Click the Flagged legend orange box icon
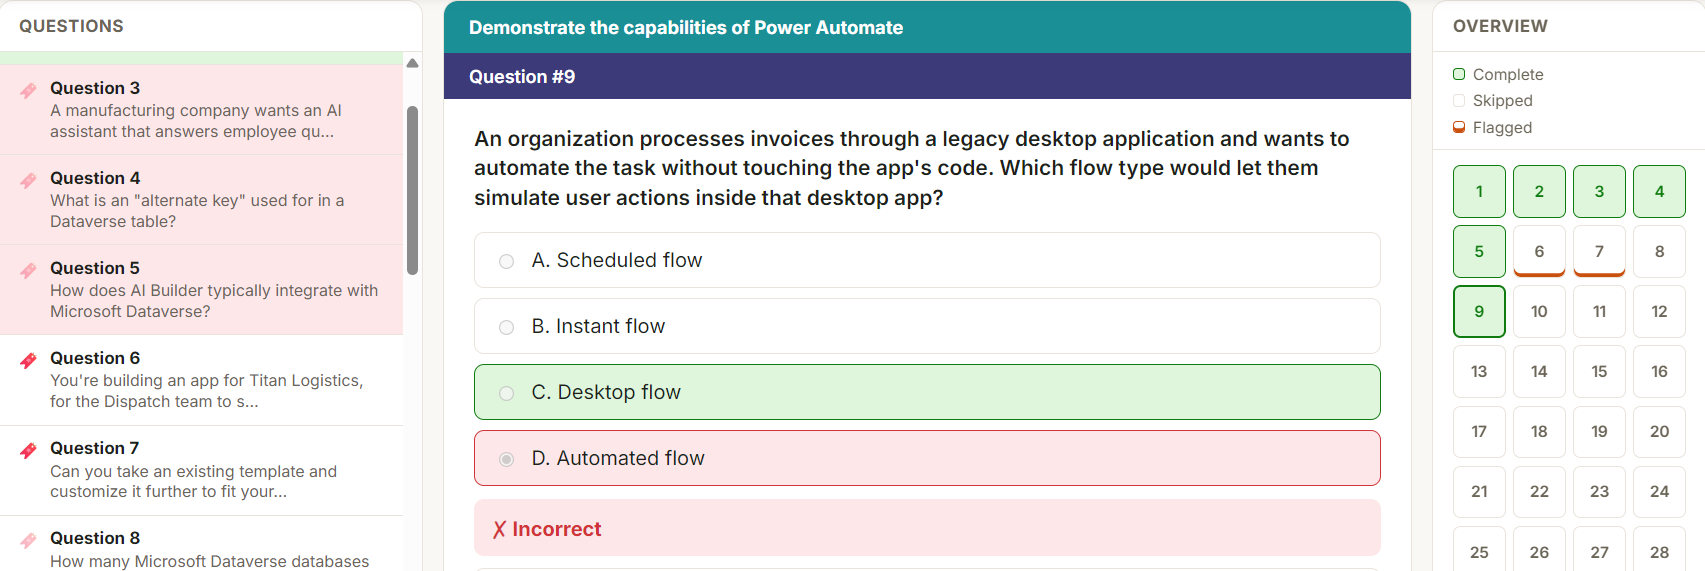 click(x=1459, y=127)
